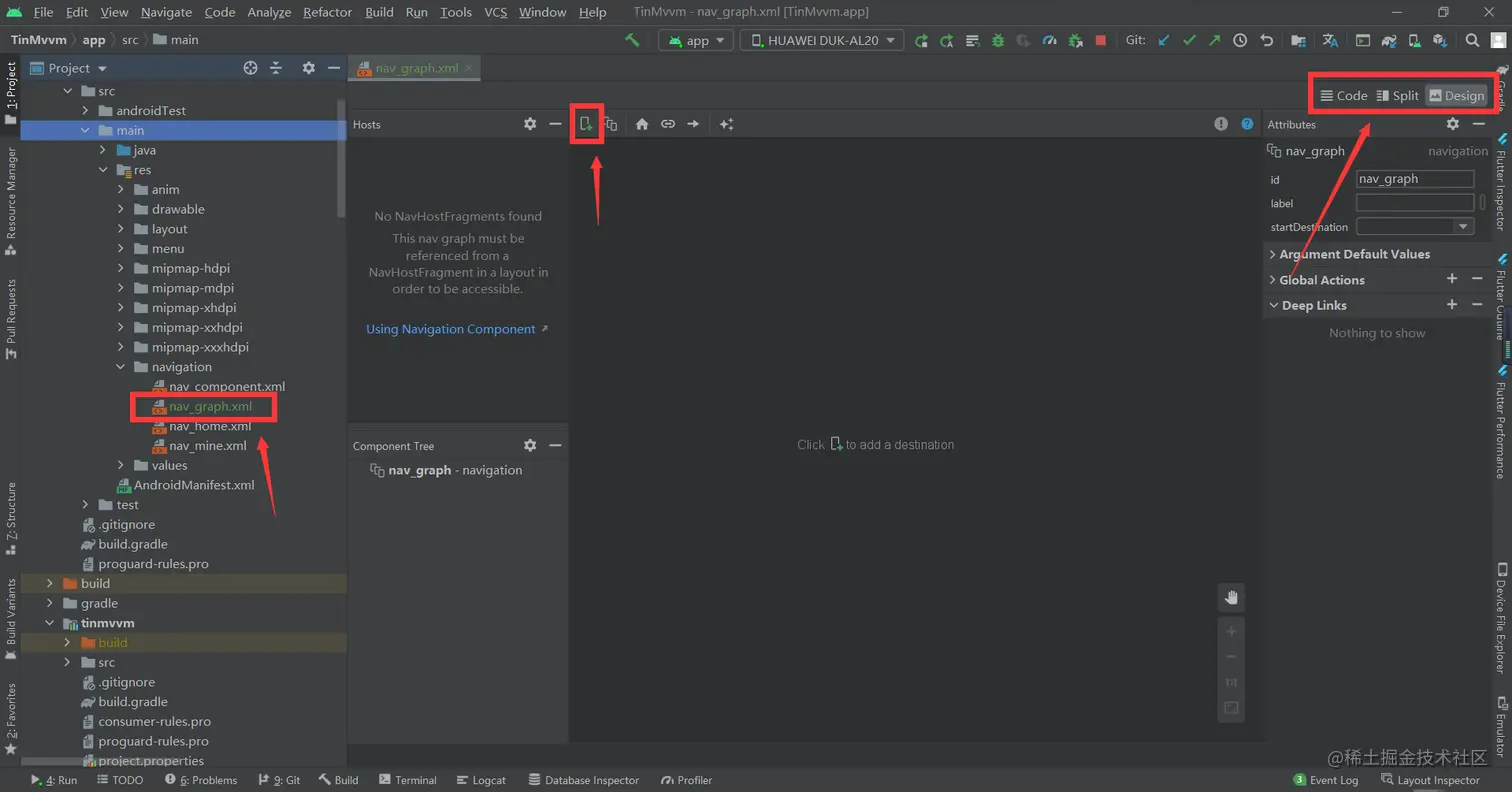Click the blue help question mark icon
Screen dimensions: 1512x792
coord(1247,124)
